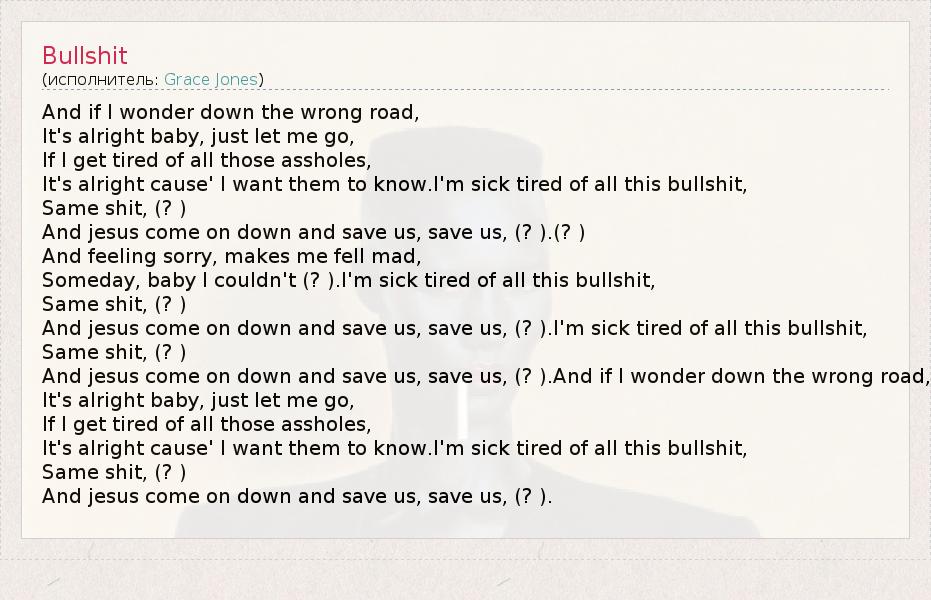The width and height of the screenshot is (931, 600).
Task: Click the last "Same shit, (? )" line
Action: 114,472
